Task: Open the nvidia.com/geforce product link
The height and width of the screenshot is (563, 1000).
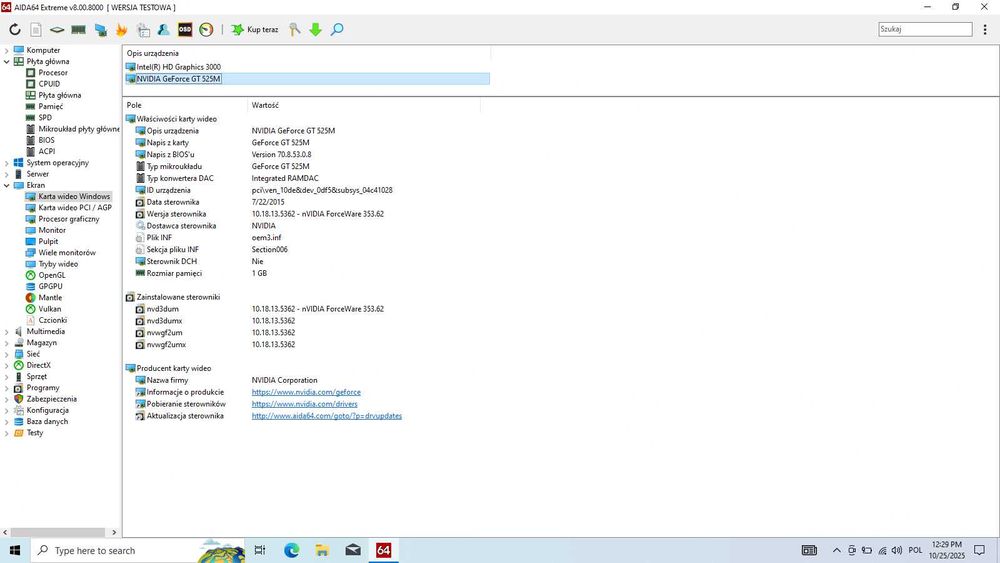Action: click(306, 393)
